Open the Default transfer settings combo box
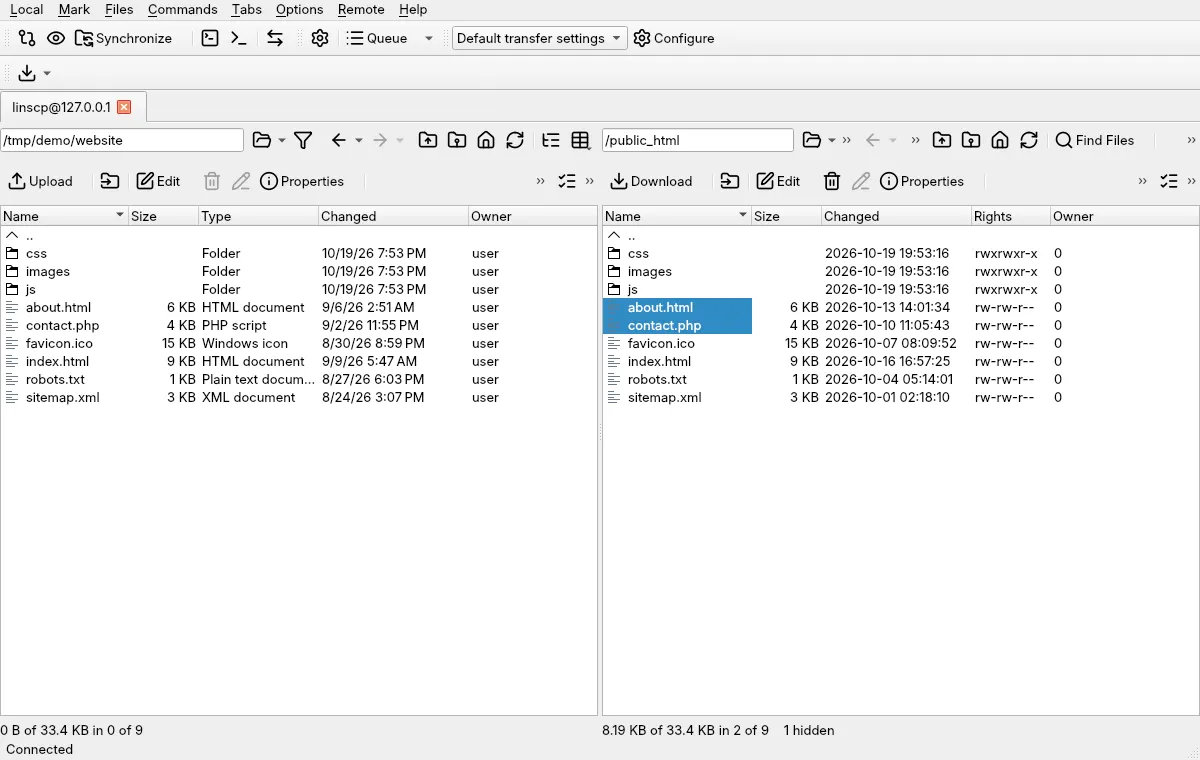The width and height of the screenshot is (1200, 760). (x=539, y=38)
